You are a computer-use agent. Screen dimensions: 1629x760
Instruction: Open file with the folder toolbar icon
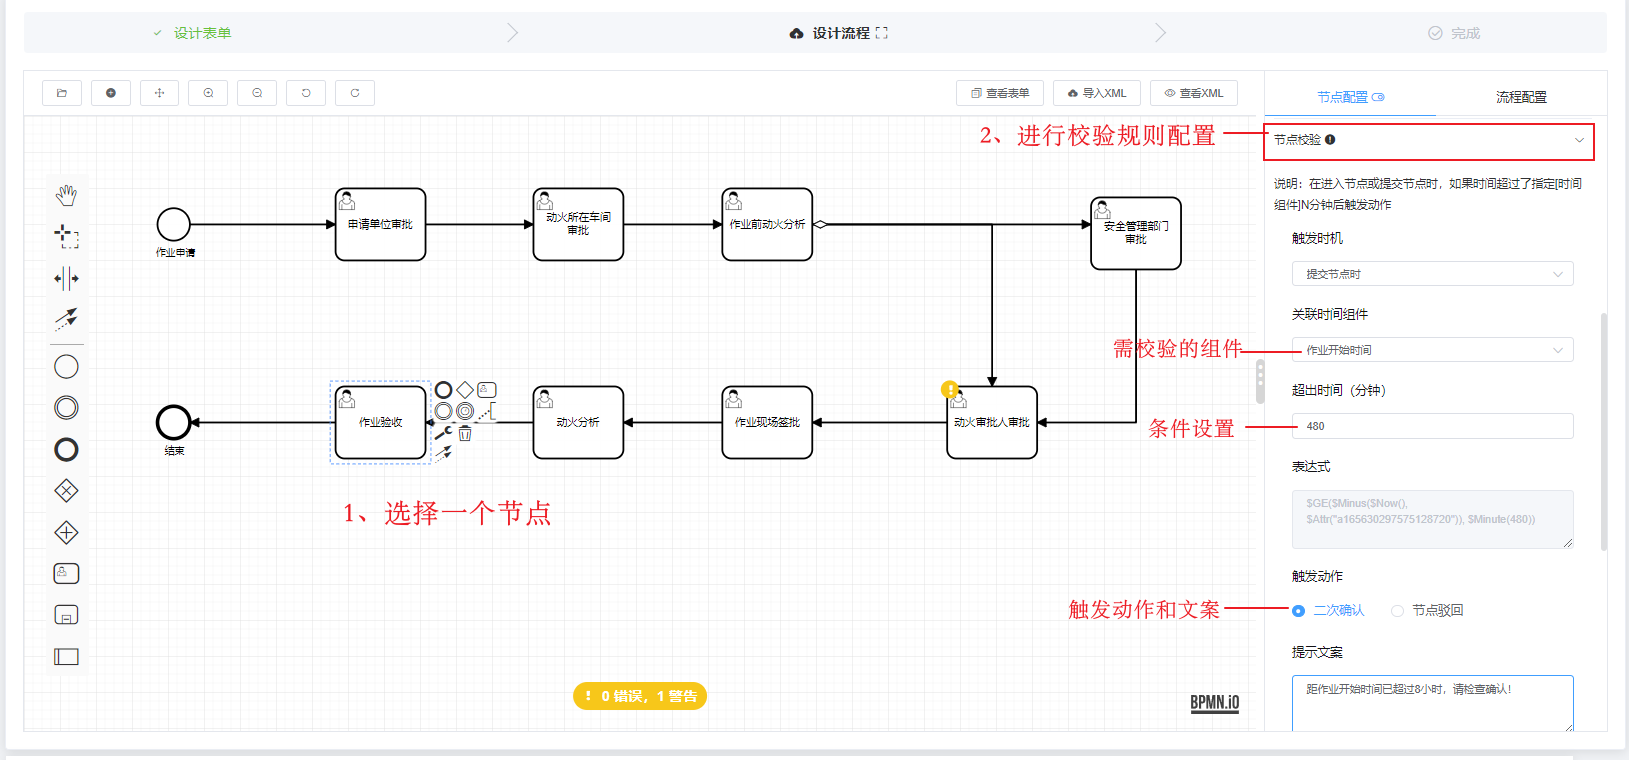pyautogui.click(x=62, y=93)
